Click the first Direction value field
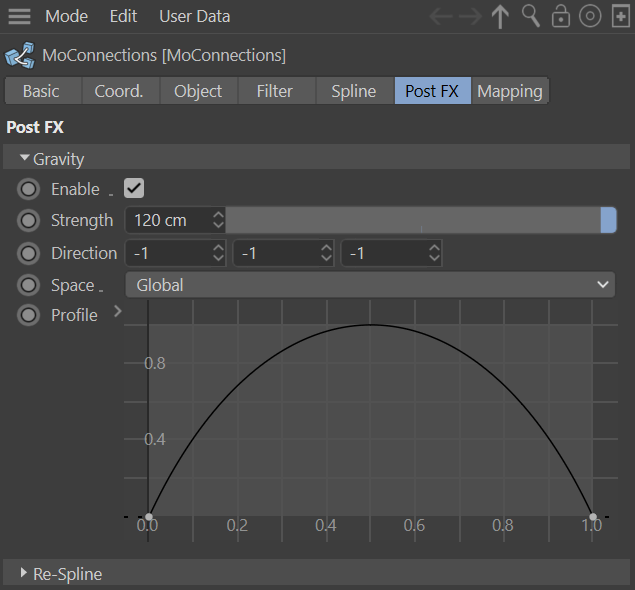 [x=166, y=253]
